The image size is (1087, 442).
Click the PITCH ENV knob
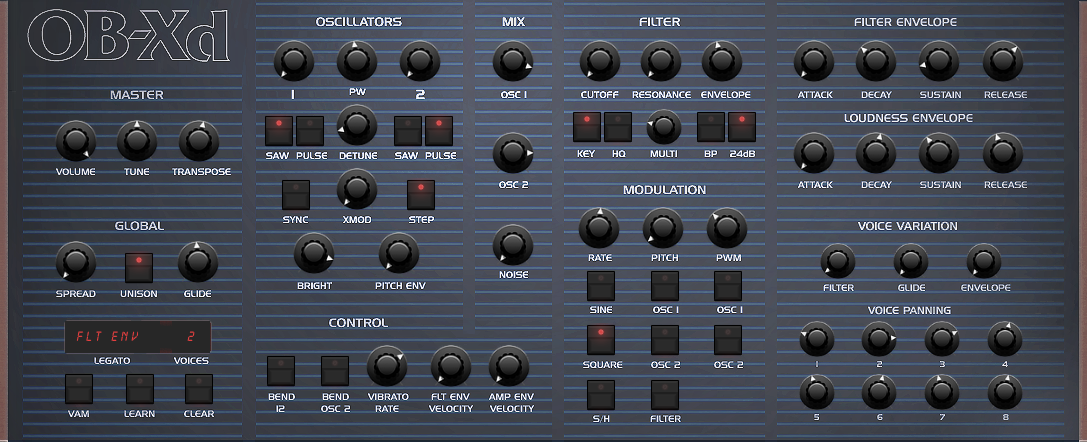click(x=399, y=253)
